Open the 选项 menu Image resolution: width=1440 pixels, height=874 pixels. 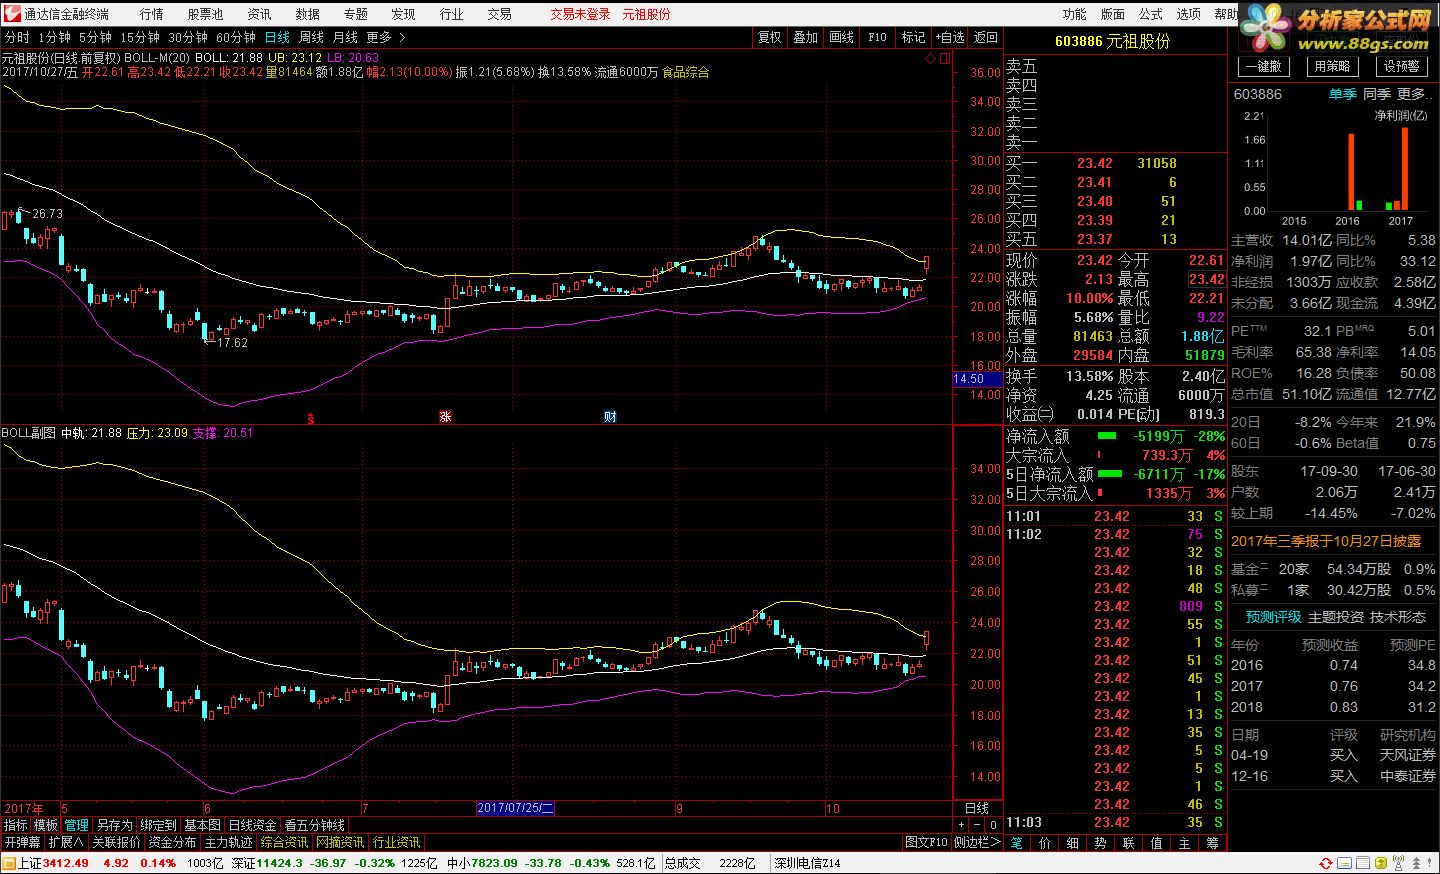(x=1189, y=14)
